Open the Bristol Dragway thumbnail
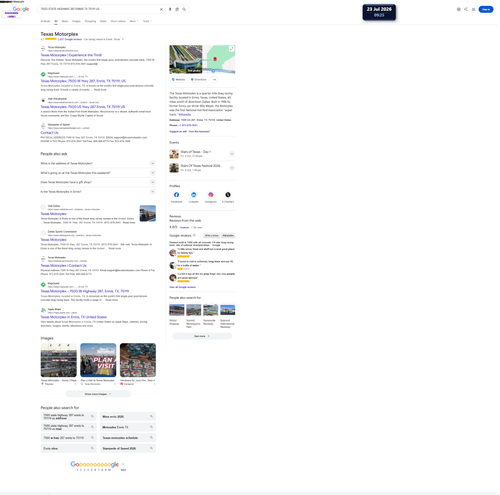This screenshot has height=495, width=500. (177, 310)
